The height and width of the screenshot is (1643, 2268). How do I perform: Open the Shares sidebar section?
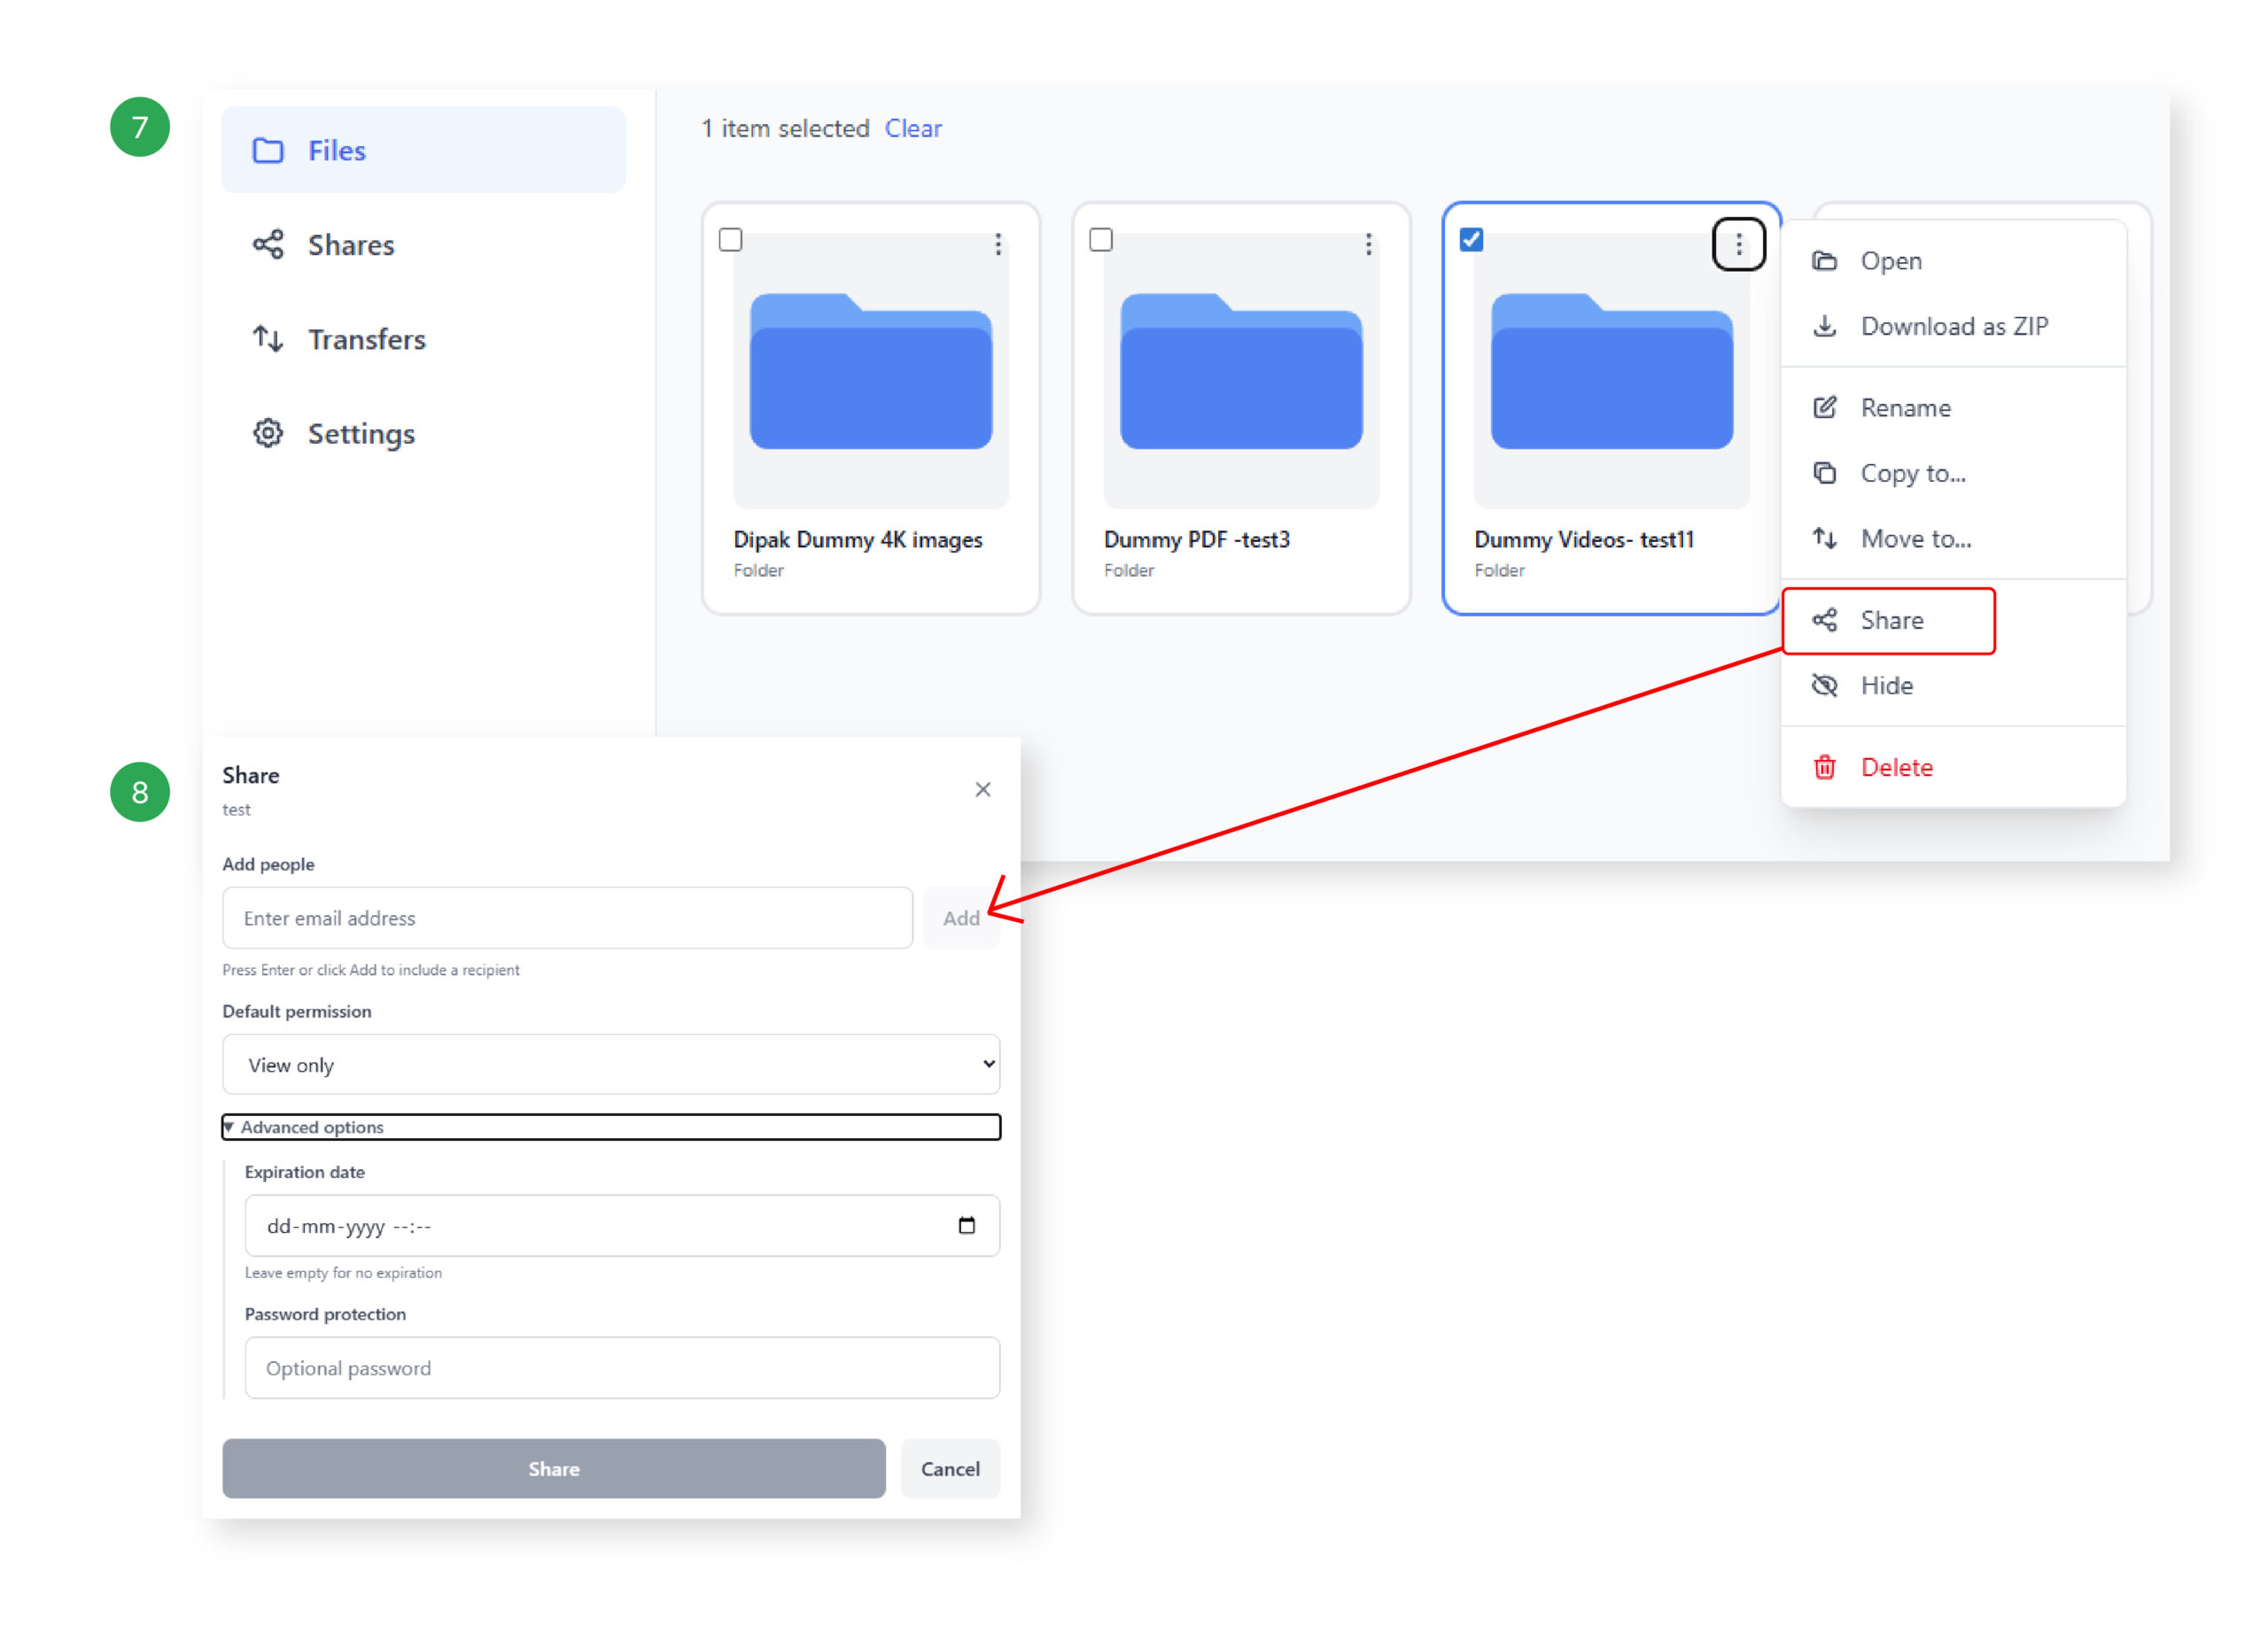(349, 245)
